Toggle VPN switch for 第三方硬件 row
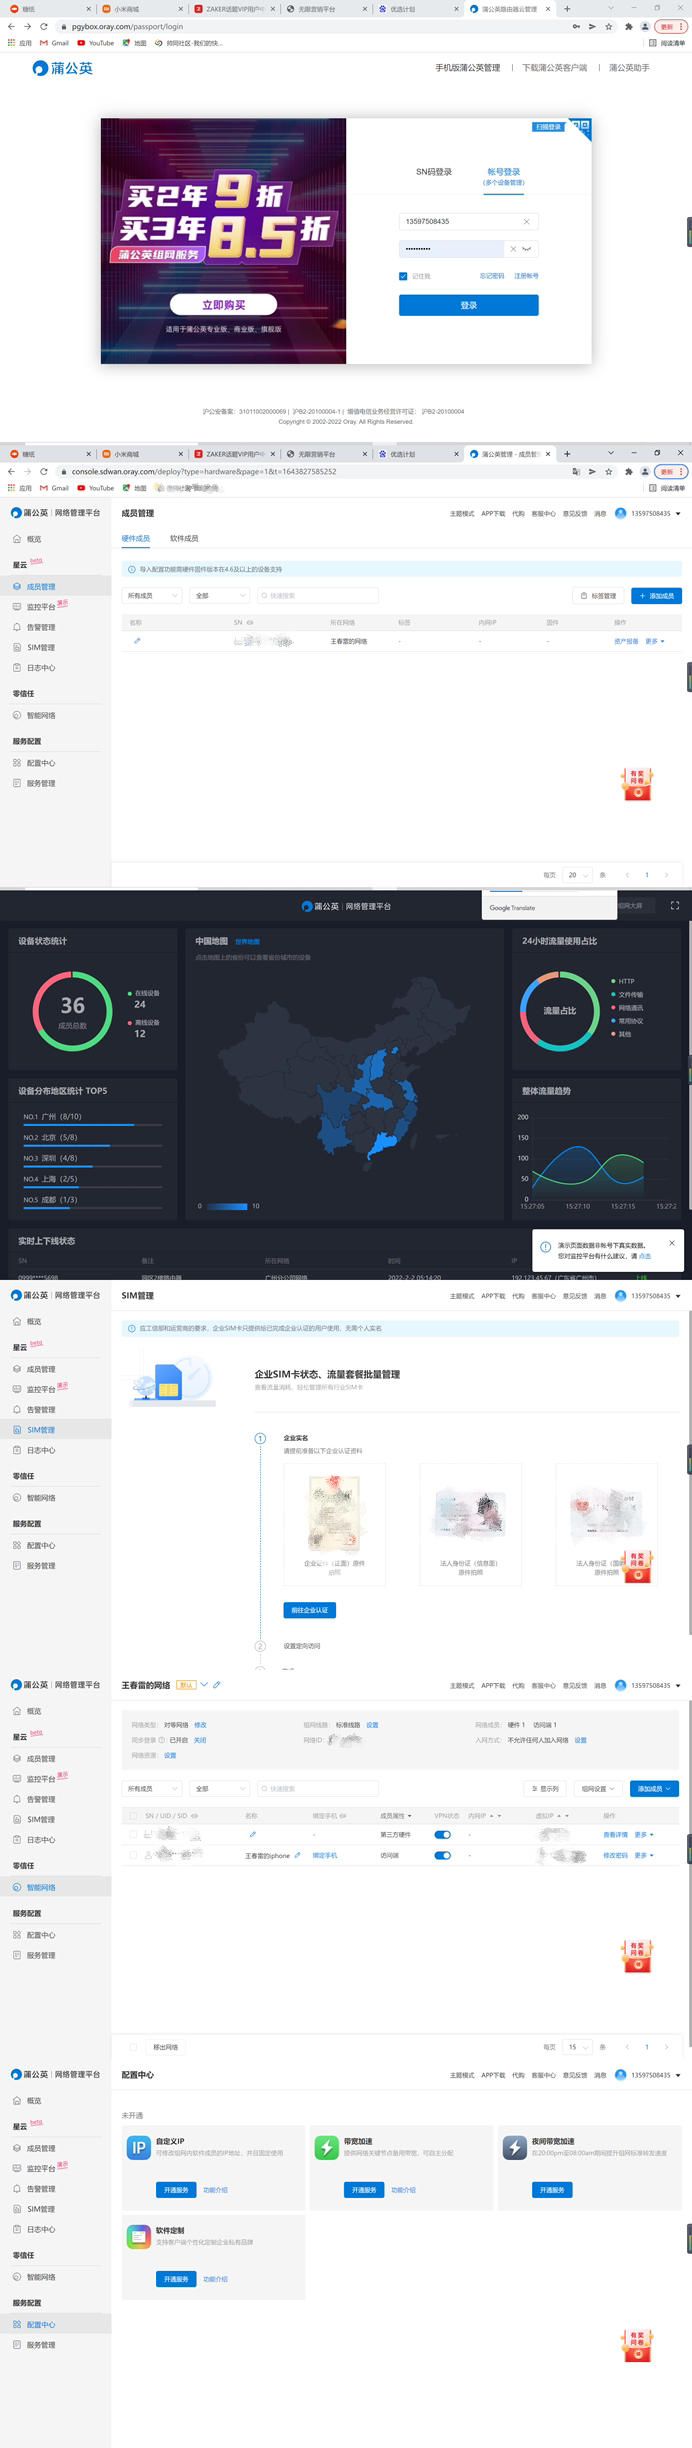 pyautogui.click(x=443, y=1835)
